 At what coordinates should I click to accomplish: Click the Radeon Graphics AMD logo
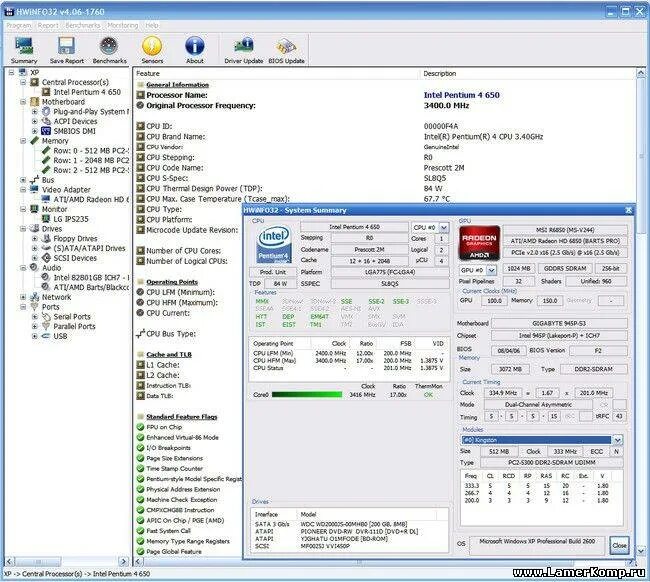click(x=479, y=242)
